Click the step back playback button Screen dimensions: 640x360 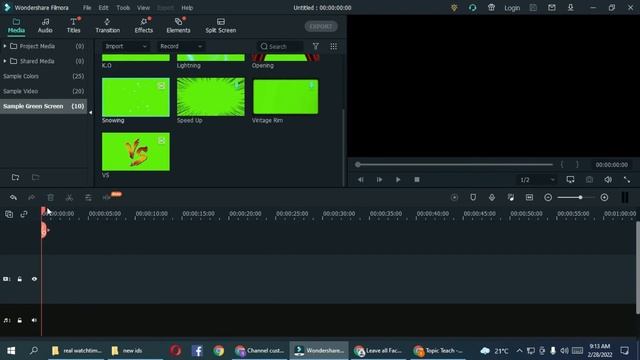click(360, 180)
